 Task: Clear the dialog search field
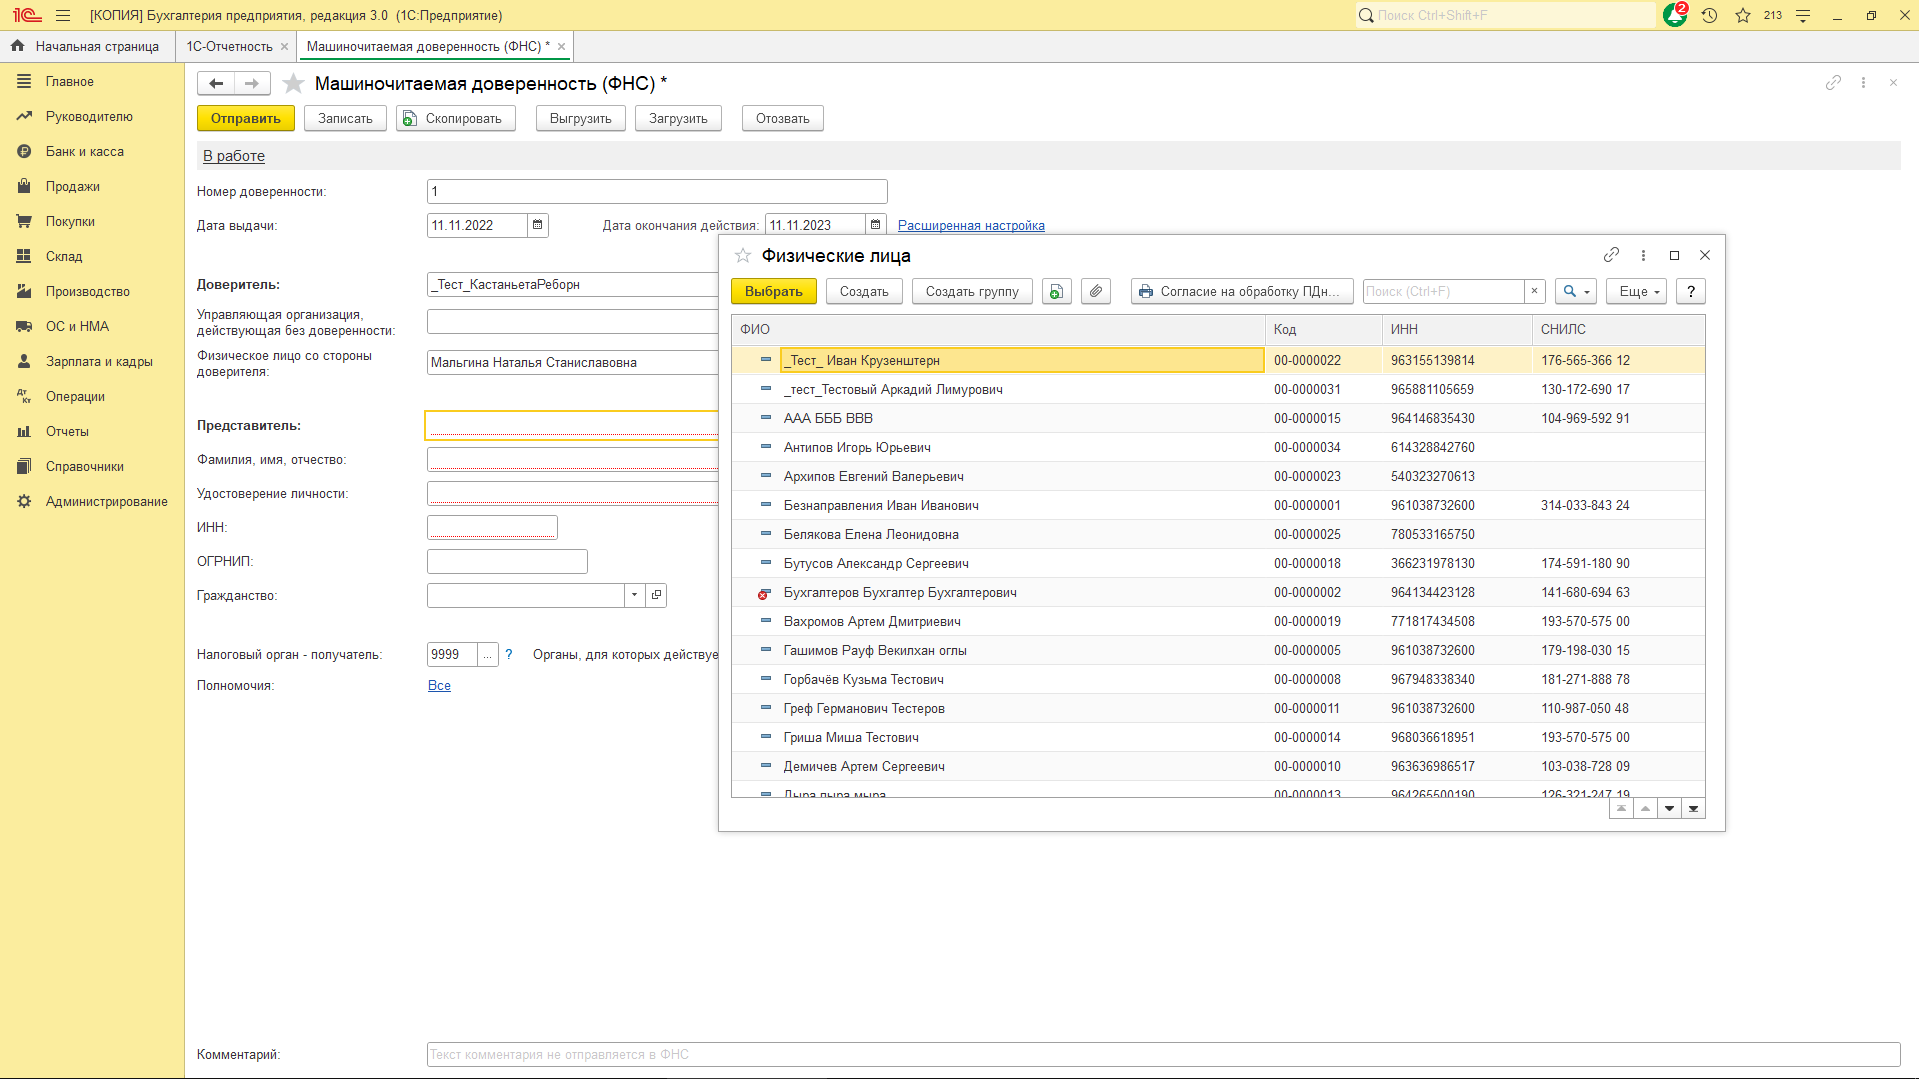point(1534,291)
